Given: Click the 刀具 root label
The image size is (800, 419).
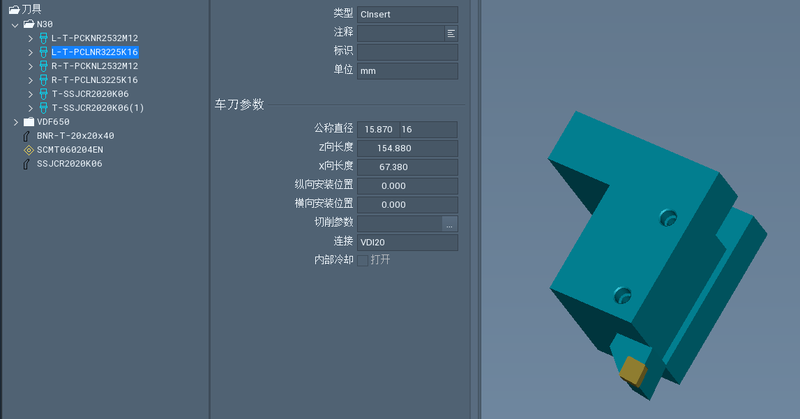Looking at the screenshot, I should [x=31, y=9].
